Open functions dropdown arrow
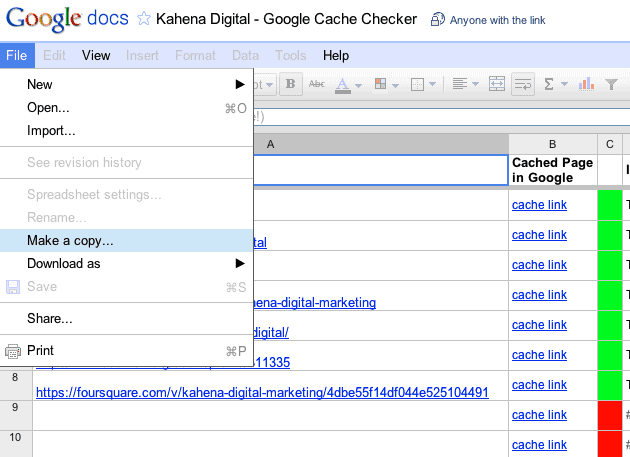Screen dimensions: 630x457 click(x=564, y=84)
